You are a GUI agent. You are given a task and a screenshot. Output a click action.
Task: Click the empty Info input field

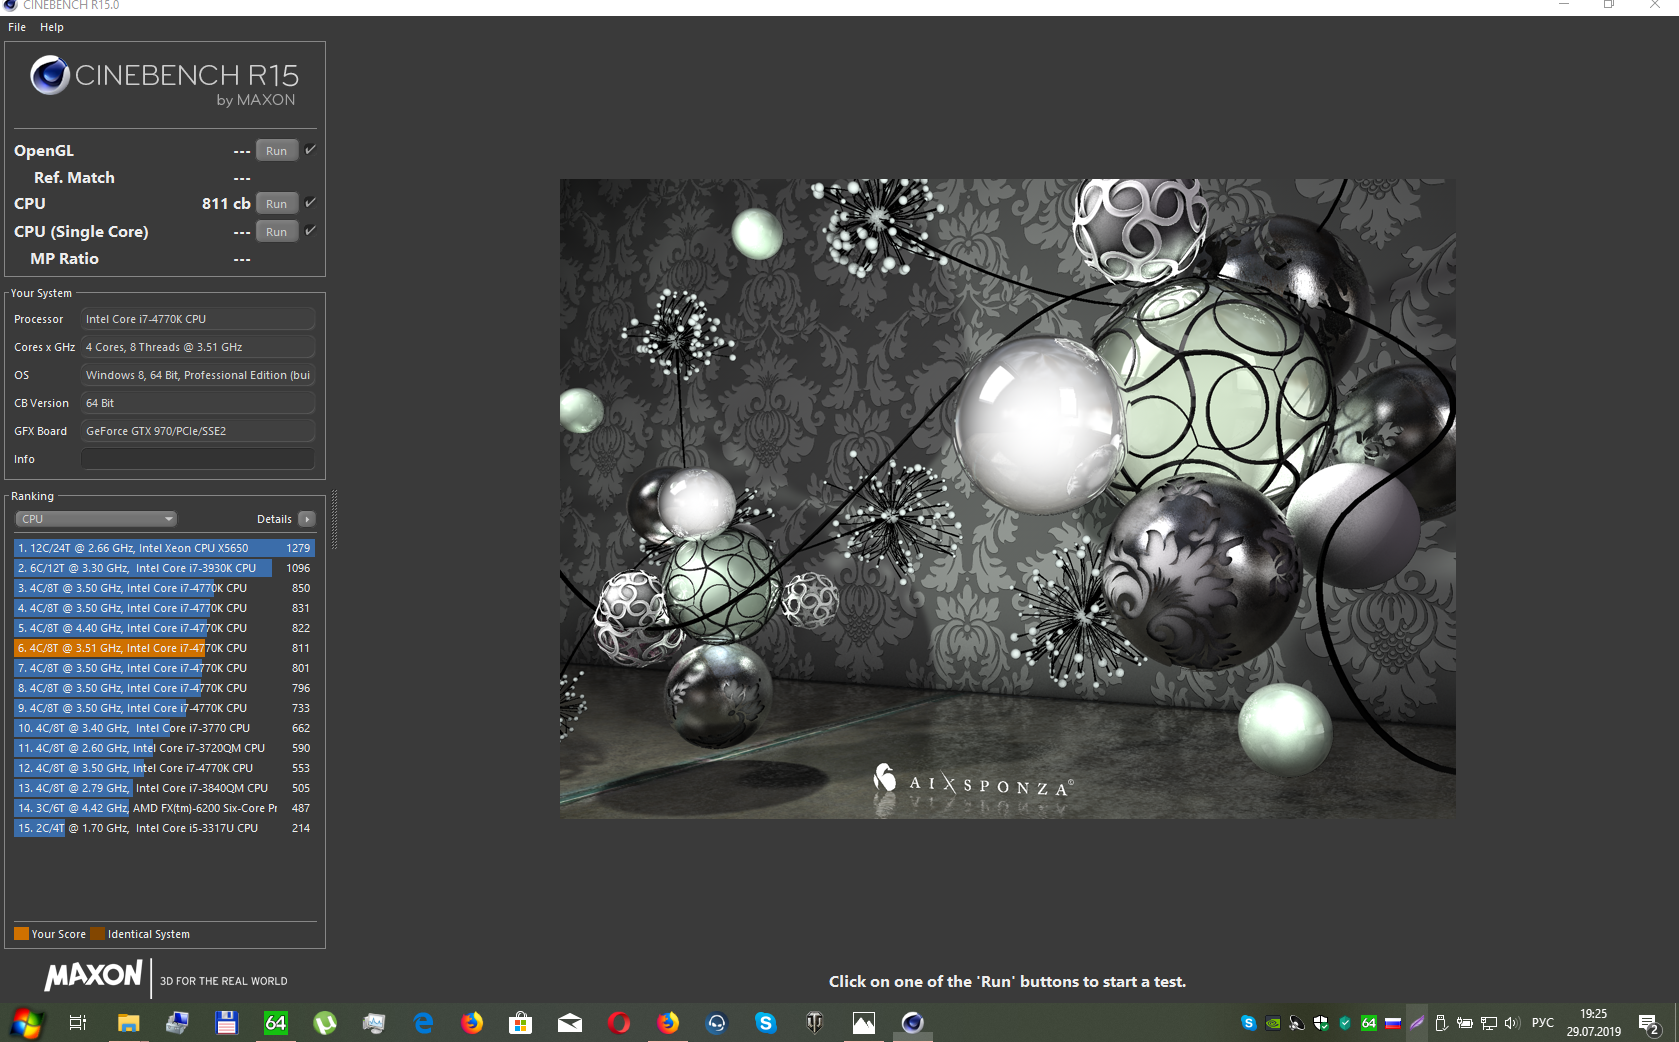pyautogui.click(x=198, y=459)
